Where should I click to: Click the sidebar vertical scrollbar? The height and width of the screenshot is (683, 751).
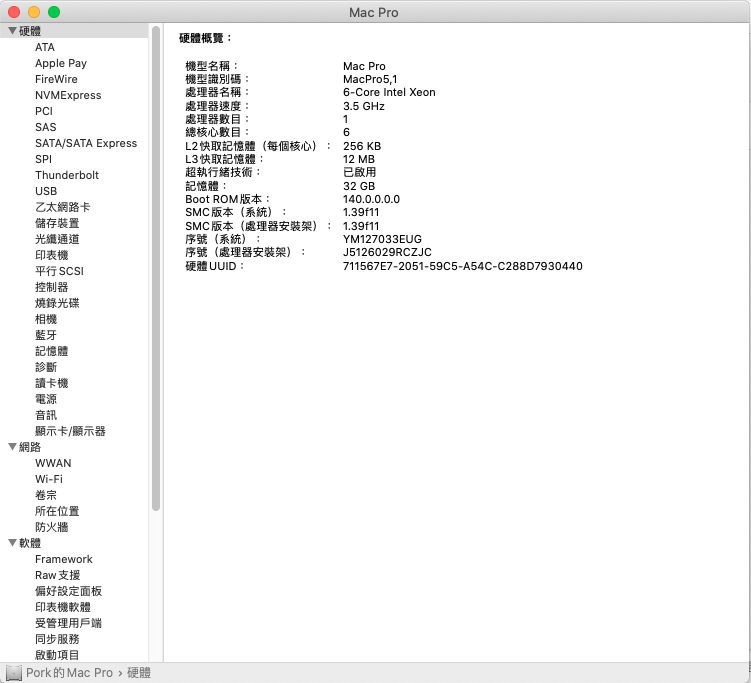click(156, 269)
